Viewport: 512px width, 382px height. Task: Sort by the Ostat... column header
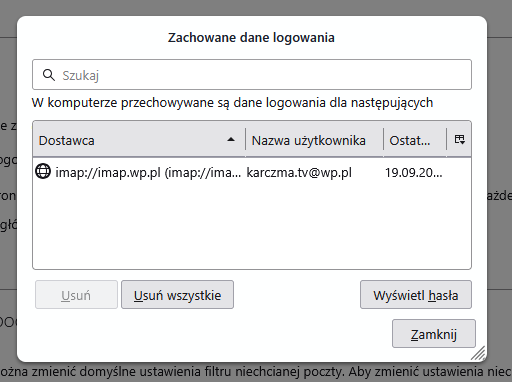pyautogui.click(x=415, y=140)
